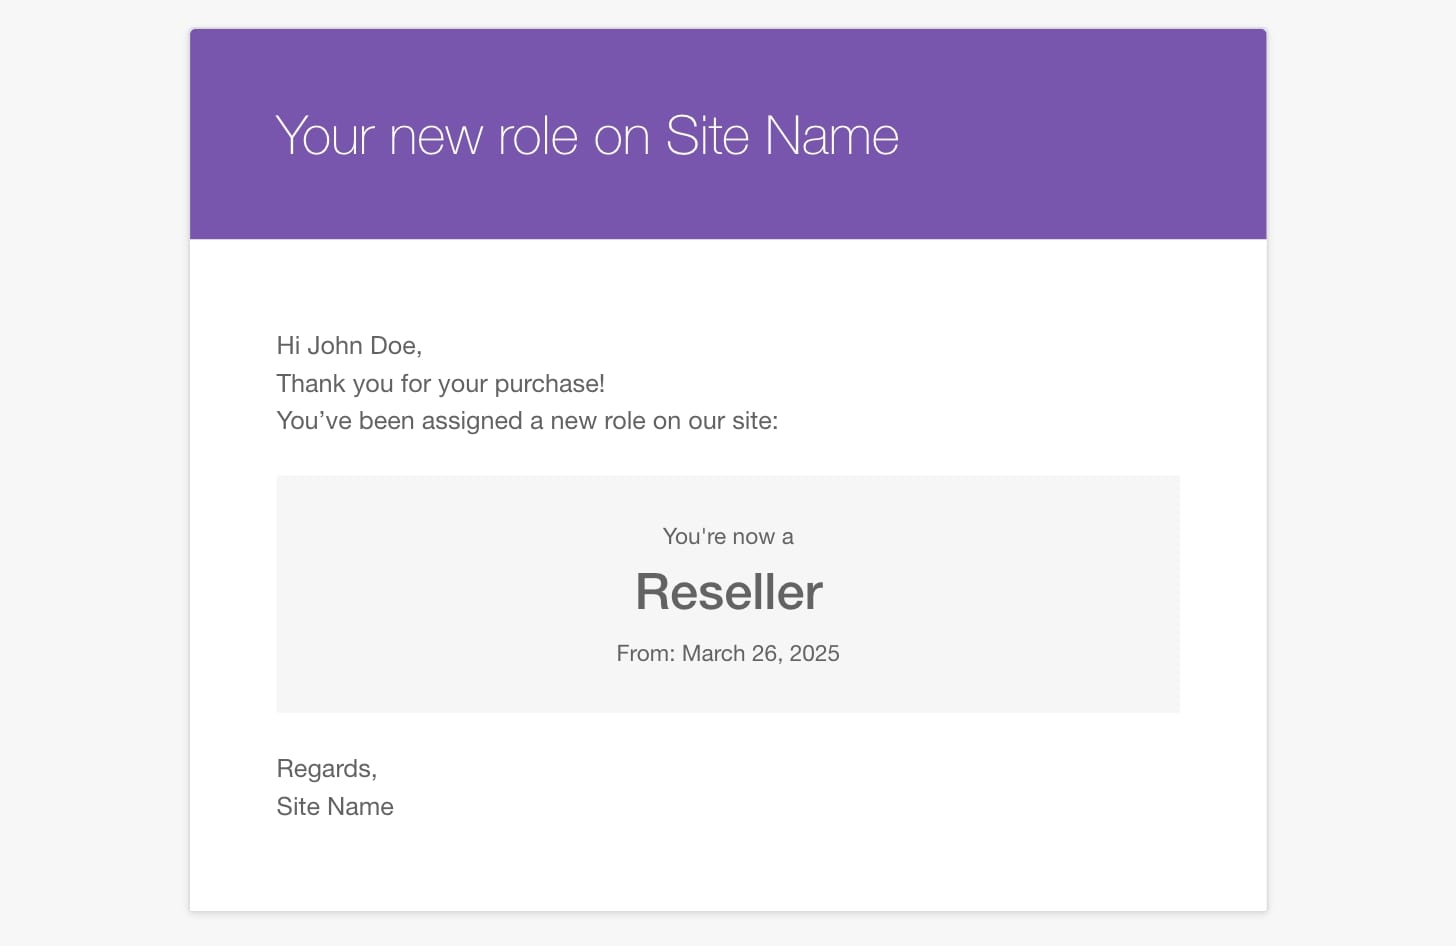Click the word "Your" in the header title
1456x946 pixels.
pyautogui.click(x=325, y=136)
